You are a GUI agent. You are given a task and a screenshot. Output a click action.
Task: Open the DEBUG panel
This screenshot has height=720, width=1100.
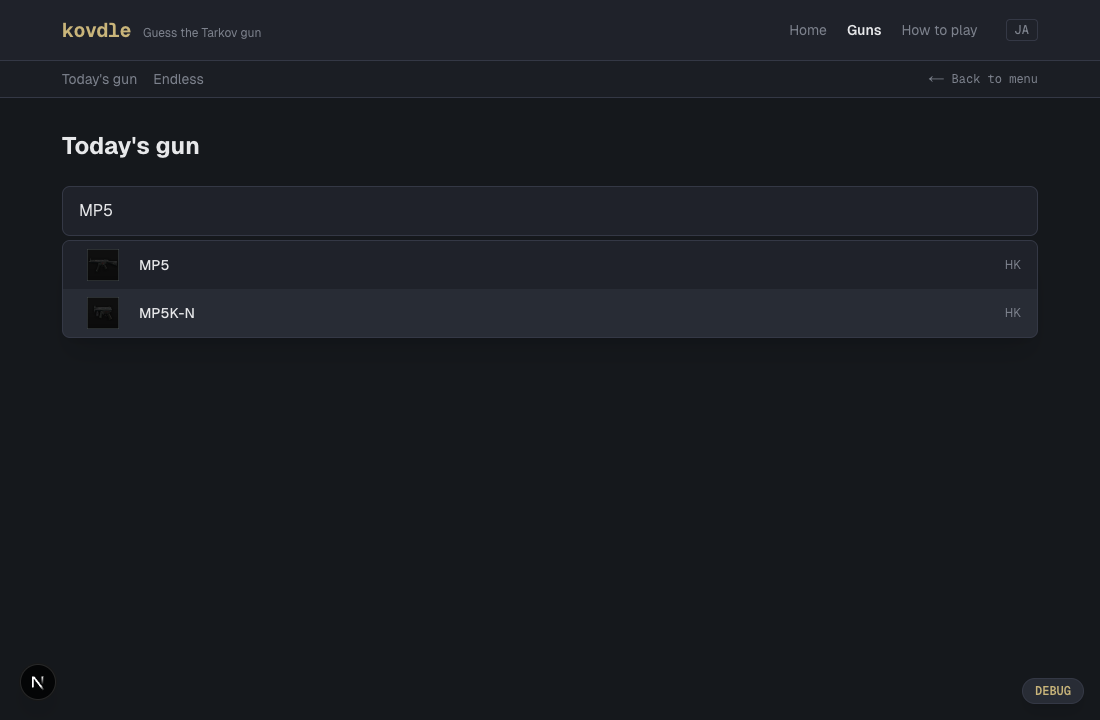(x=1052, y=691)
